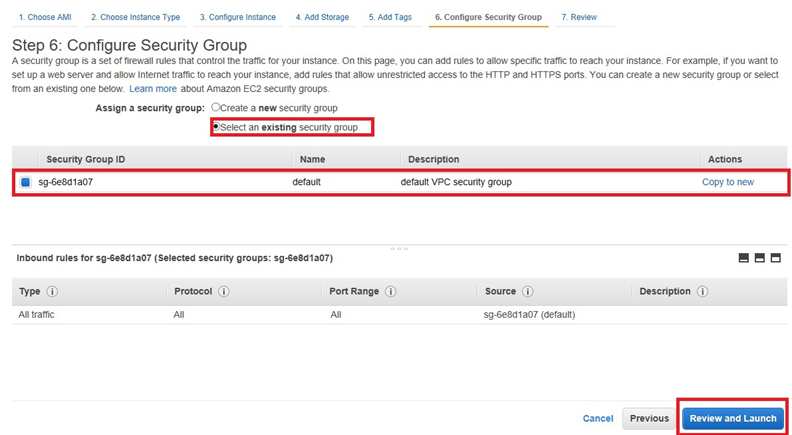The height and width of the screenshot is (435, 792).
Task: Click the info icon beside Protocol
Action: [x=223, y=292]
